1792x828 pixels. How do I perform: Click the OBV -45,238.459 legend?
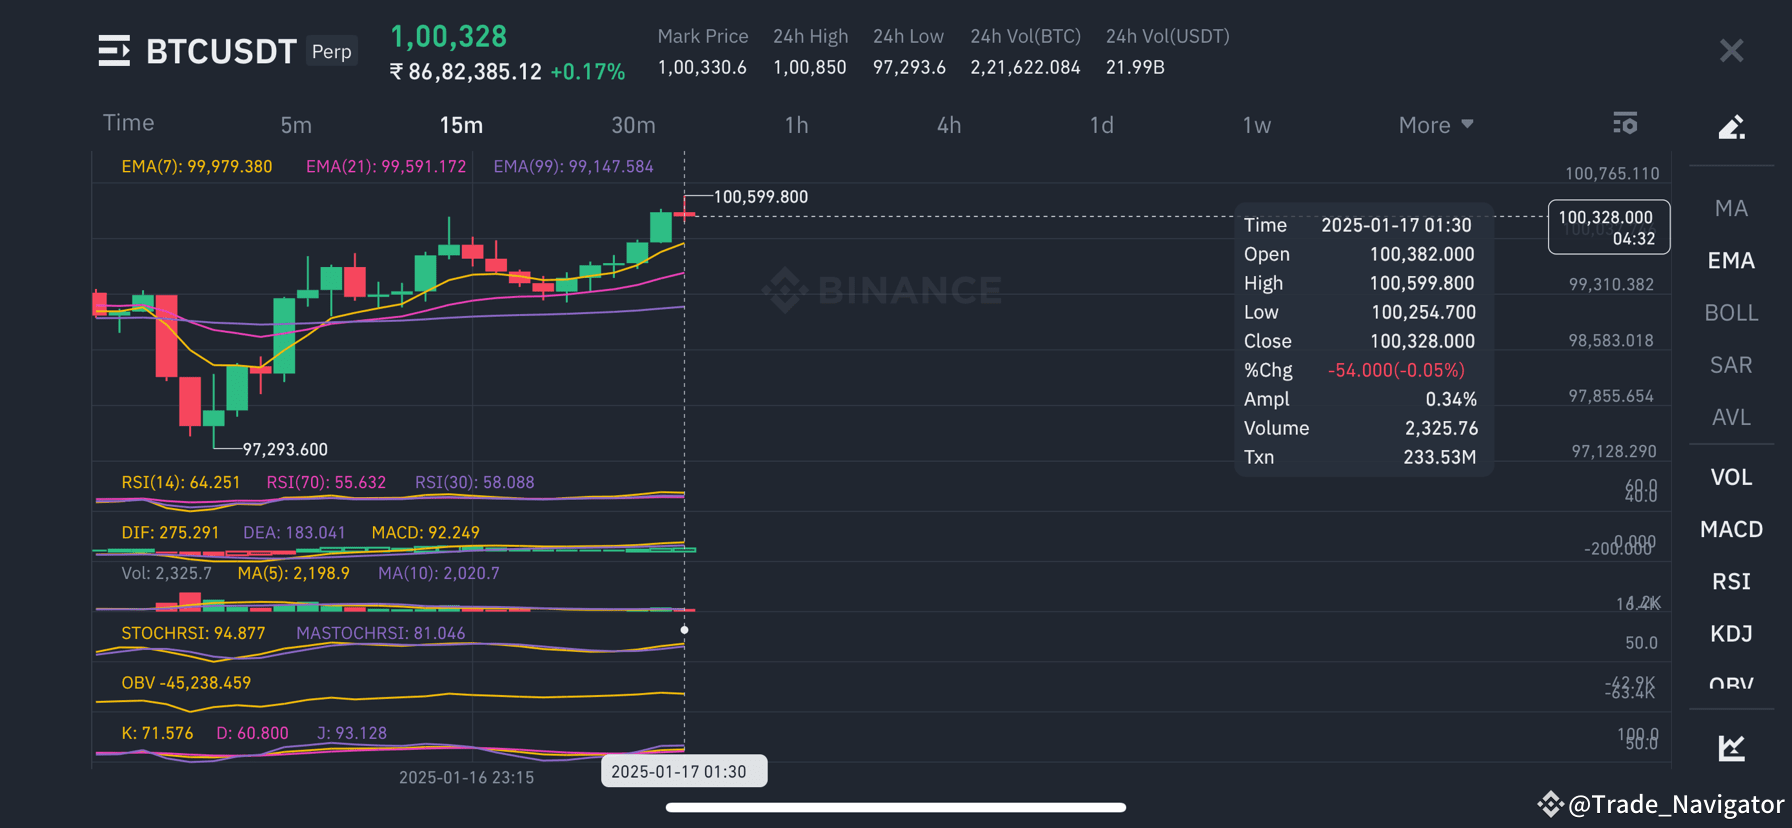coord(186,683)
